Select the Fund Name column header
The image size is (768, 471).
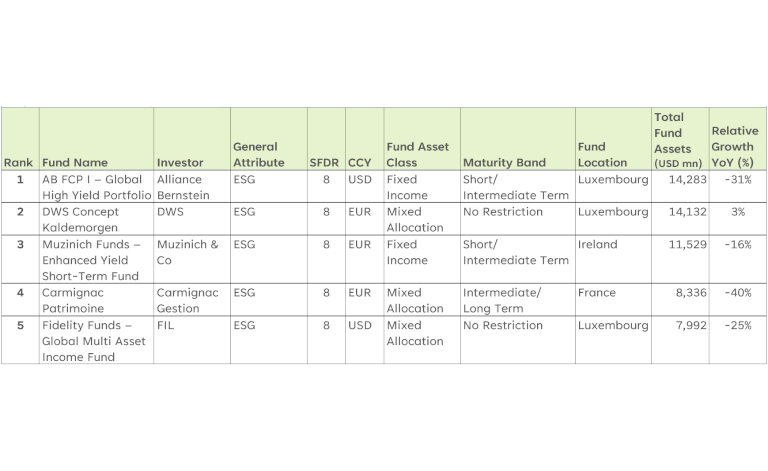(75, 162)
